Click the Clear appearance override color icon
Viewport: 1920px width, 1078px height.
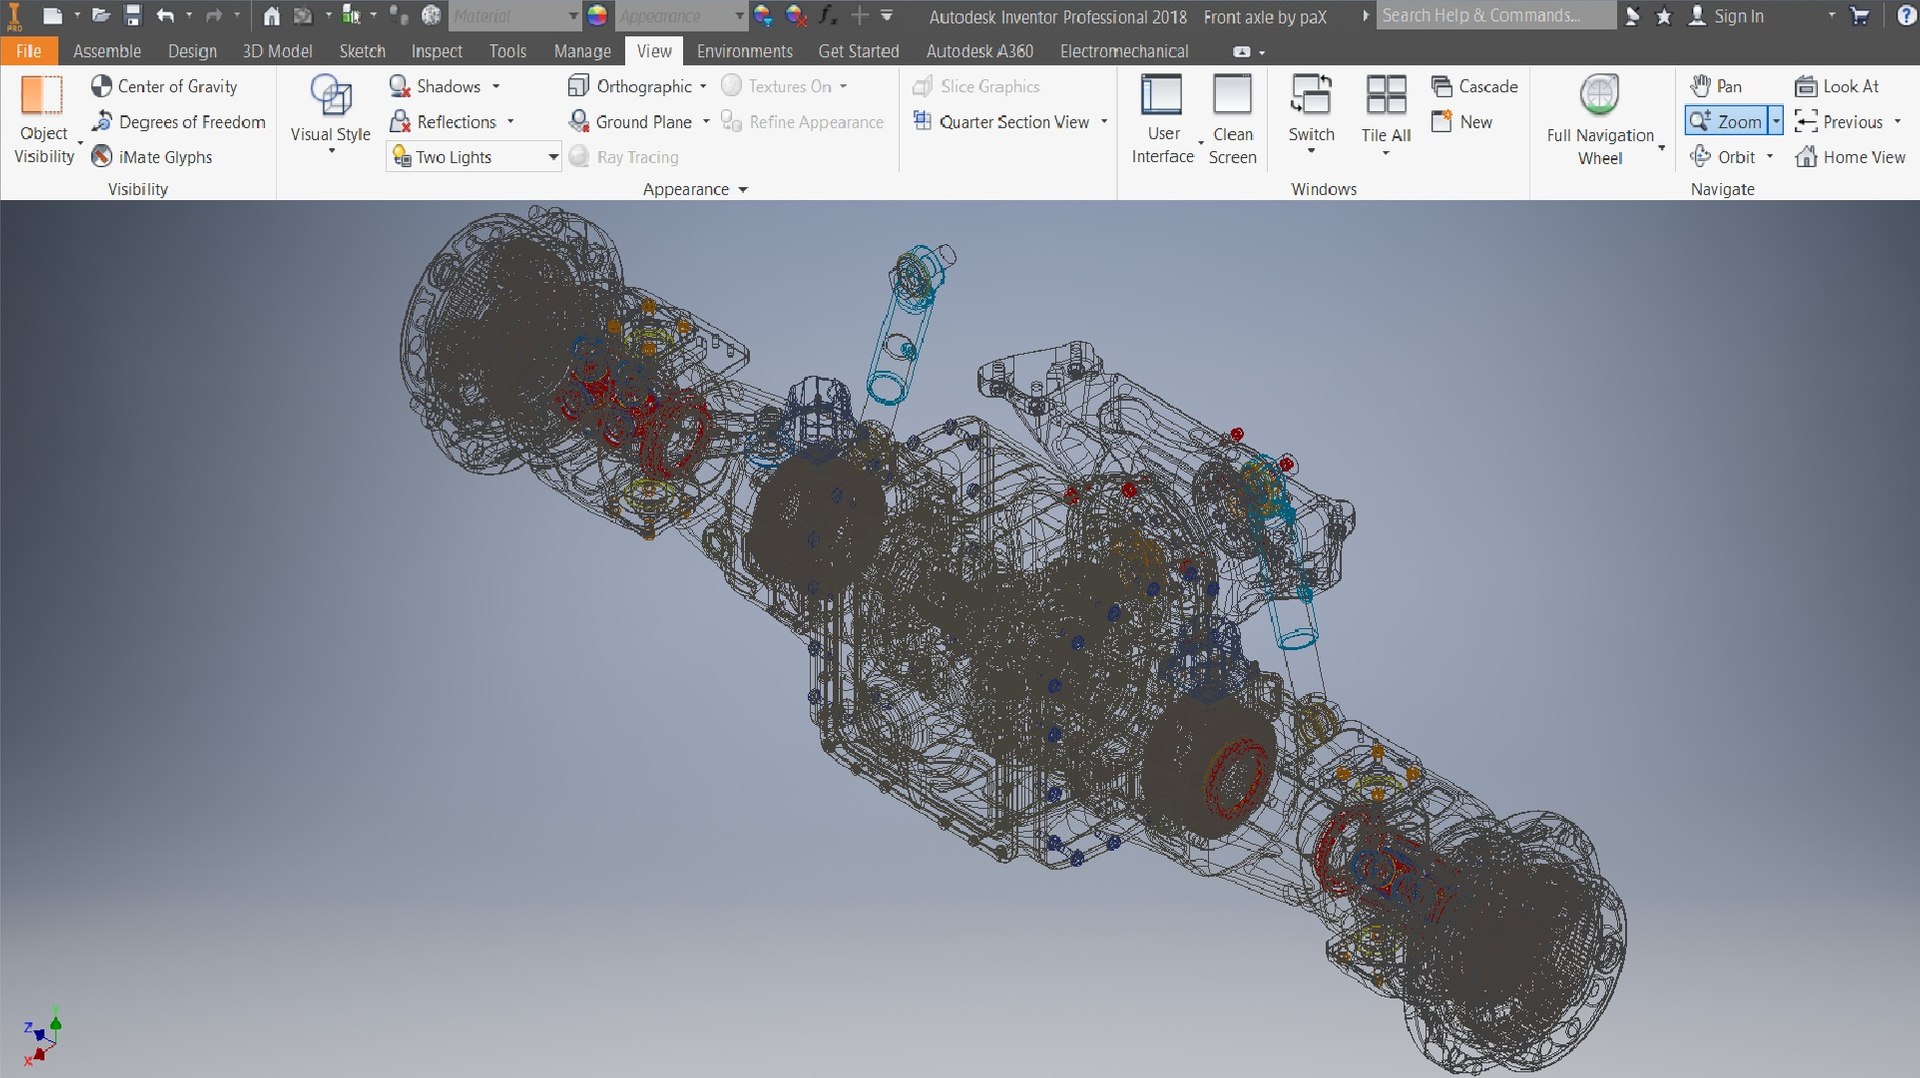click(x=797, y=15)
